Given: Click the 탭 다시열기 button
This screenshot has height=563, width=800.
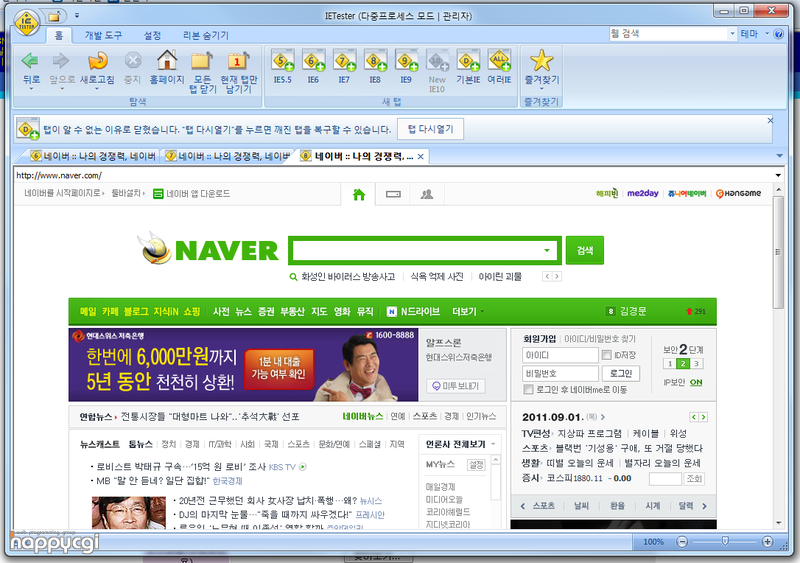Looking at the screenshot, I should pos(431,129).
